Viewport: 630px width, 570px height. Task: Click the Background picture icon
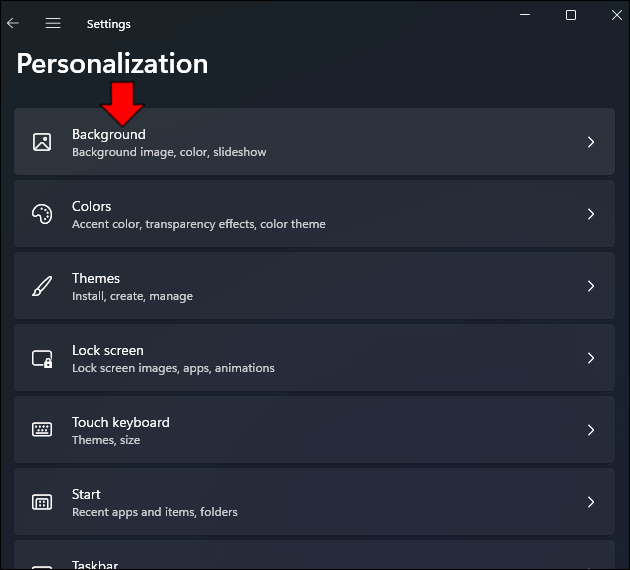42,142
